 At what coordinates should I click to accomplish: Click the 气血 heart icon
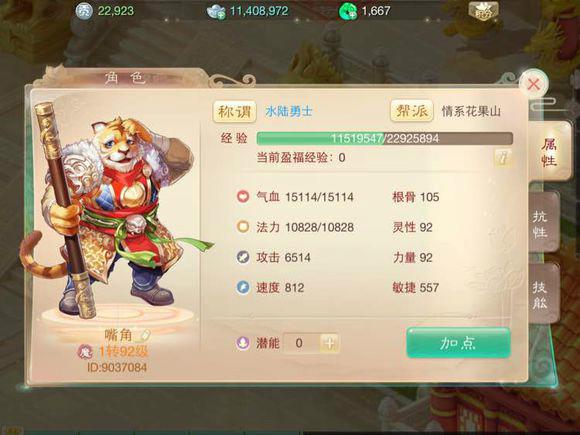pos(243,196)
